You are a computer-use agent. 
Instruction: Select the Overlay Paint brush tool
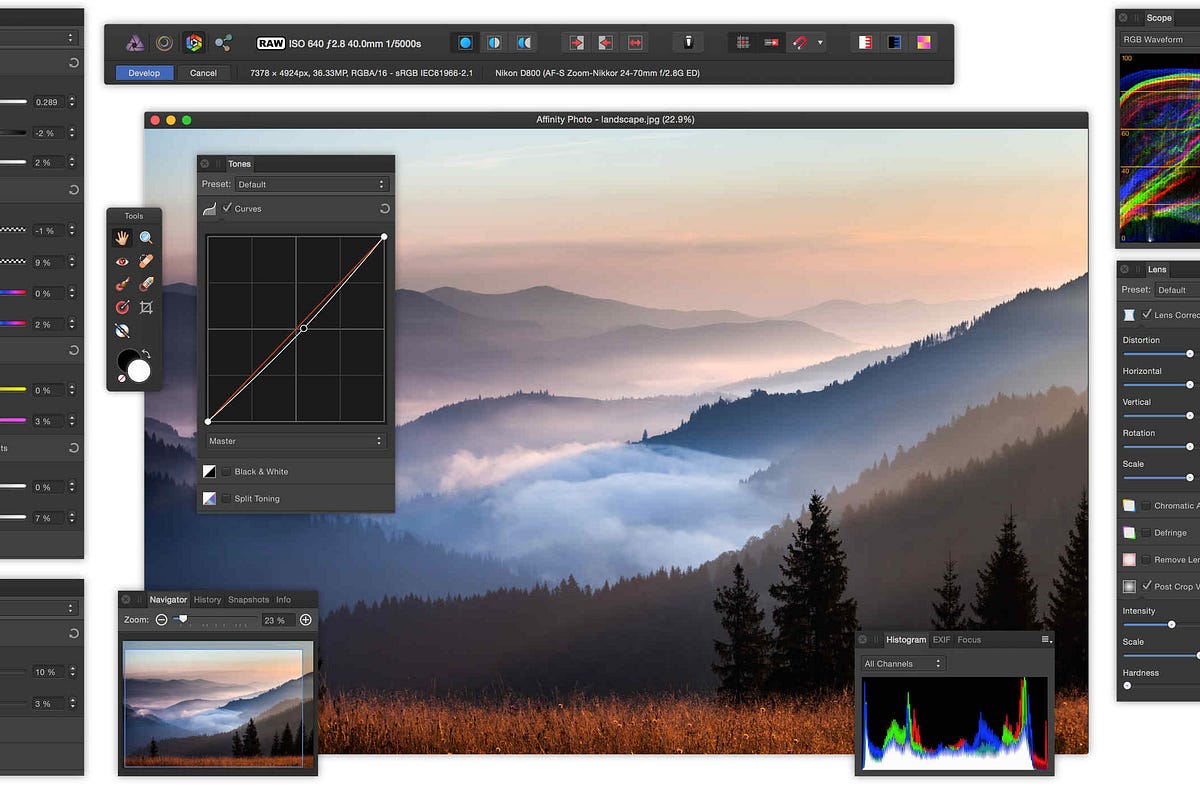pyautogui.click(x=122, y=284)
